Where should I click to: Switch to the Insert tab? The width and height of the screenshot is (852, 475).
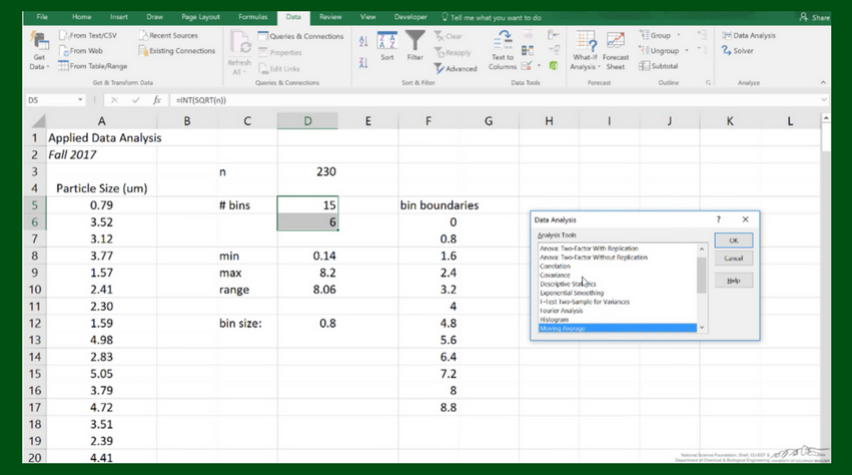click(x=118, y=17)
